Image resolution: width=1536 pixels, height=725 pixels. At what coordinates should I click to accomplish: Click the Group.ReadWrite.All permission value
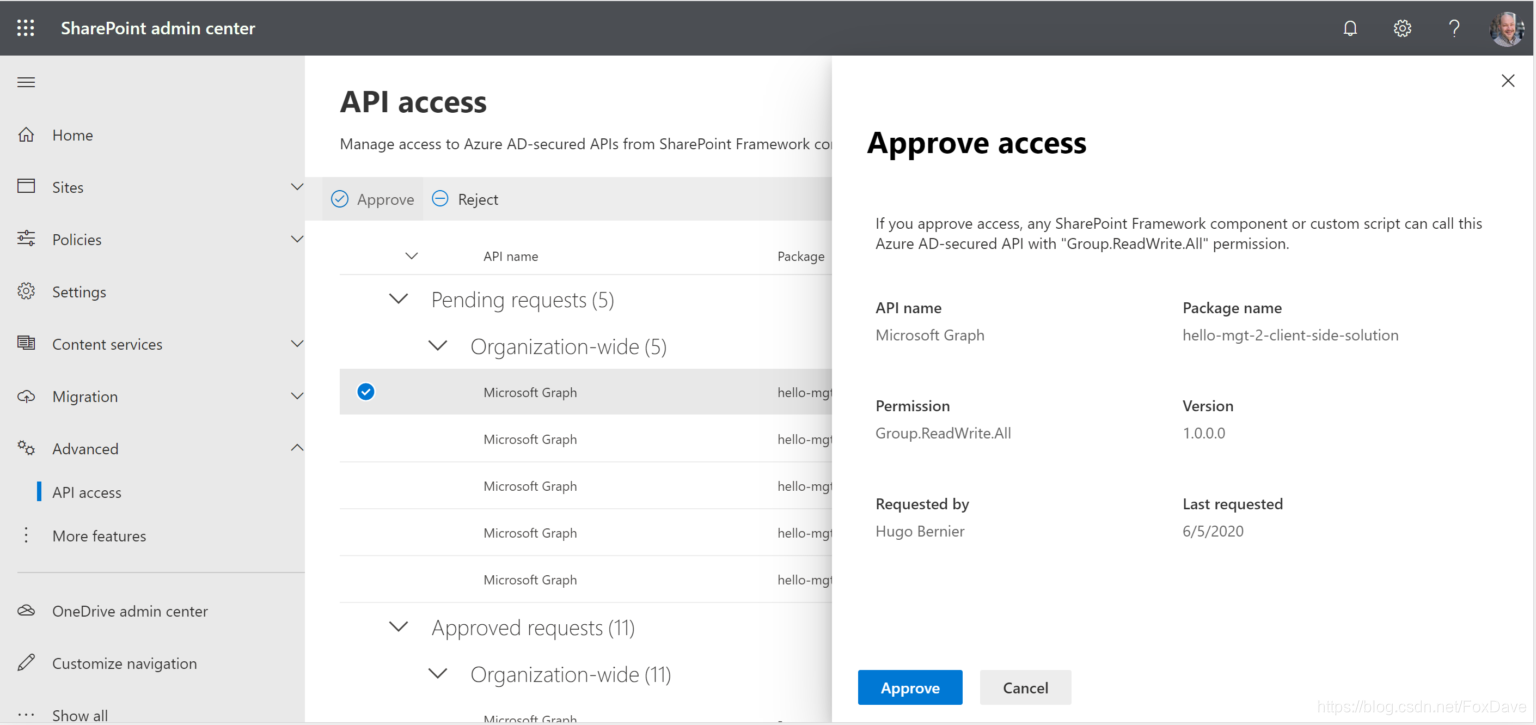pos(943,433)
